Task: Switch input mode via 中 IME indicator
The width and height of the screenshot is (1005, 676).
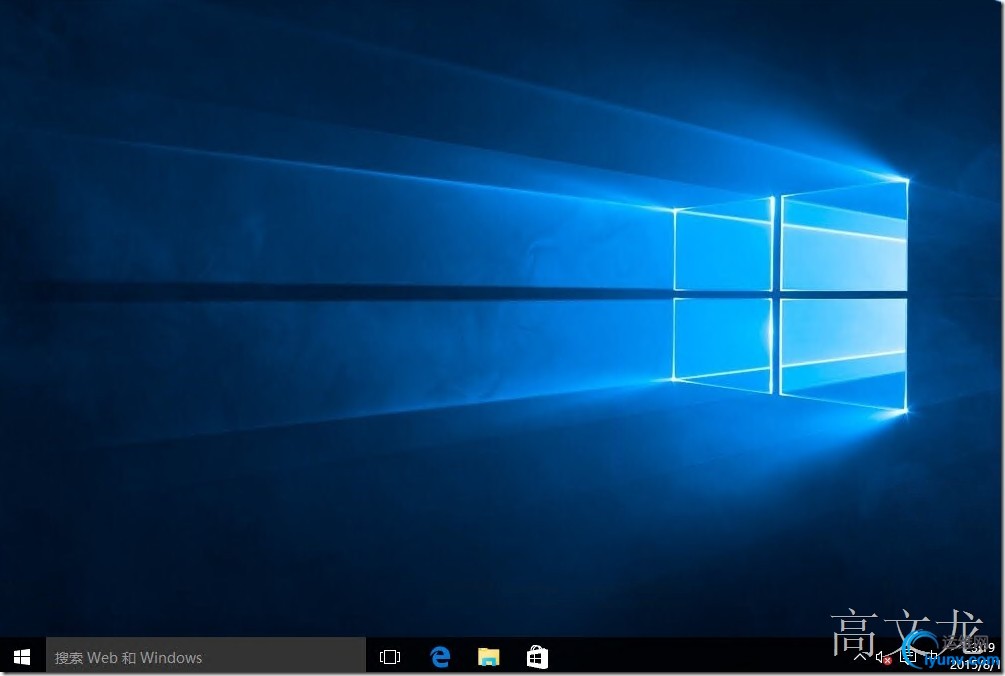Action: [932, 658]
